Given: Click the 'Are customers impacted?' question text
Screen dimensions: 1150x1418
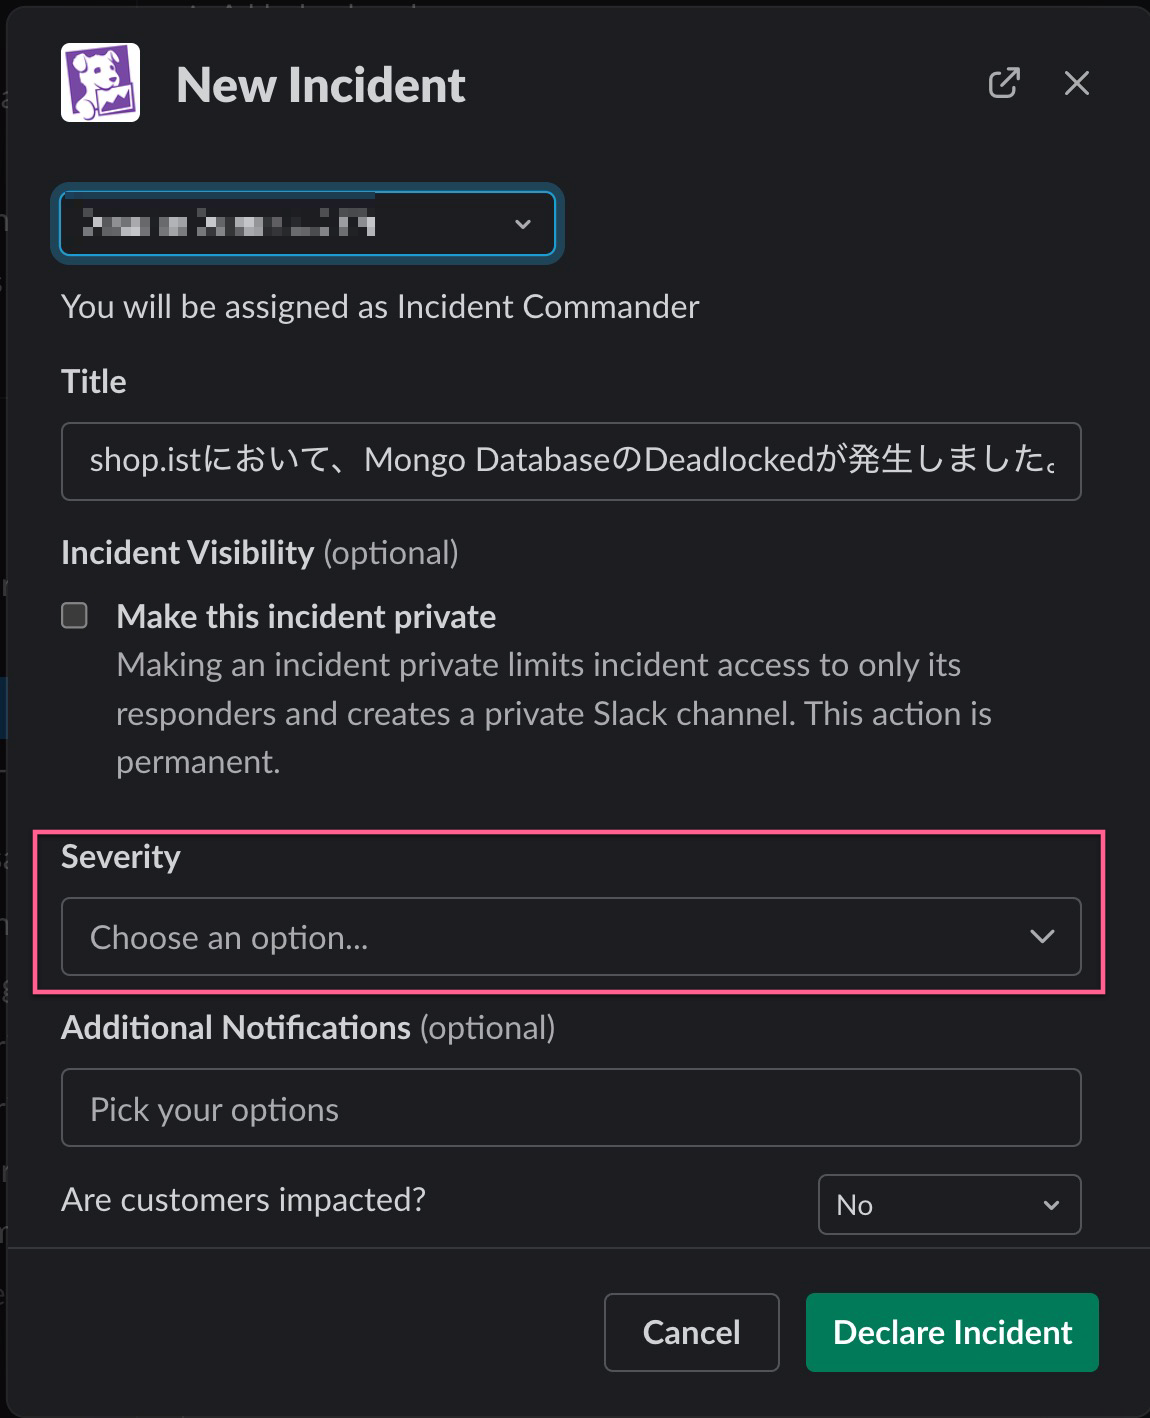Looking at the screenshot, I should 243,1199.
